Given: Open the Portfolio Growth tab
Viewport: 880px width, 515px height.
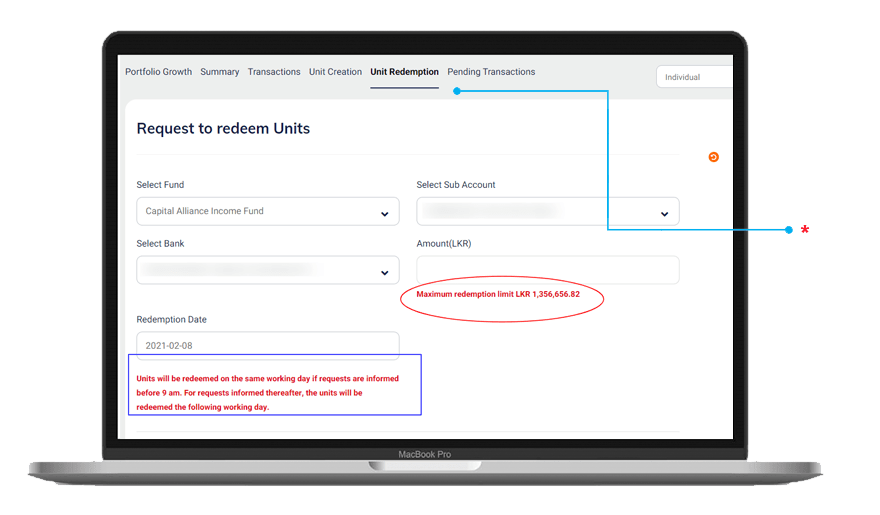Looking at the screenshot, I should 158,72.
